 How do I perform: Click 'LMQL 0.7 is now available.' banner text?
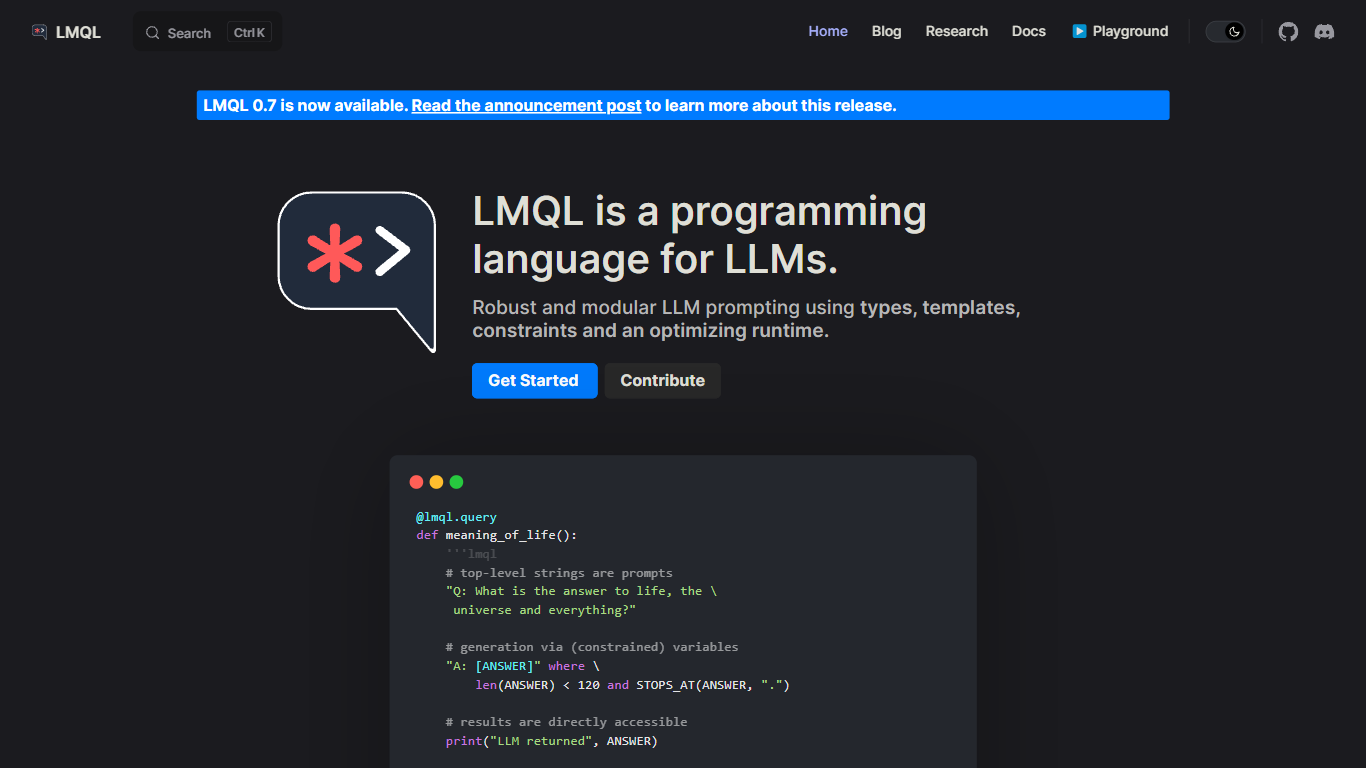(x=305, y=105)
